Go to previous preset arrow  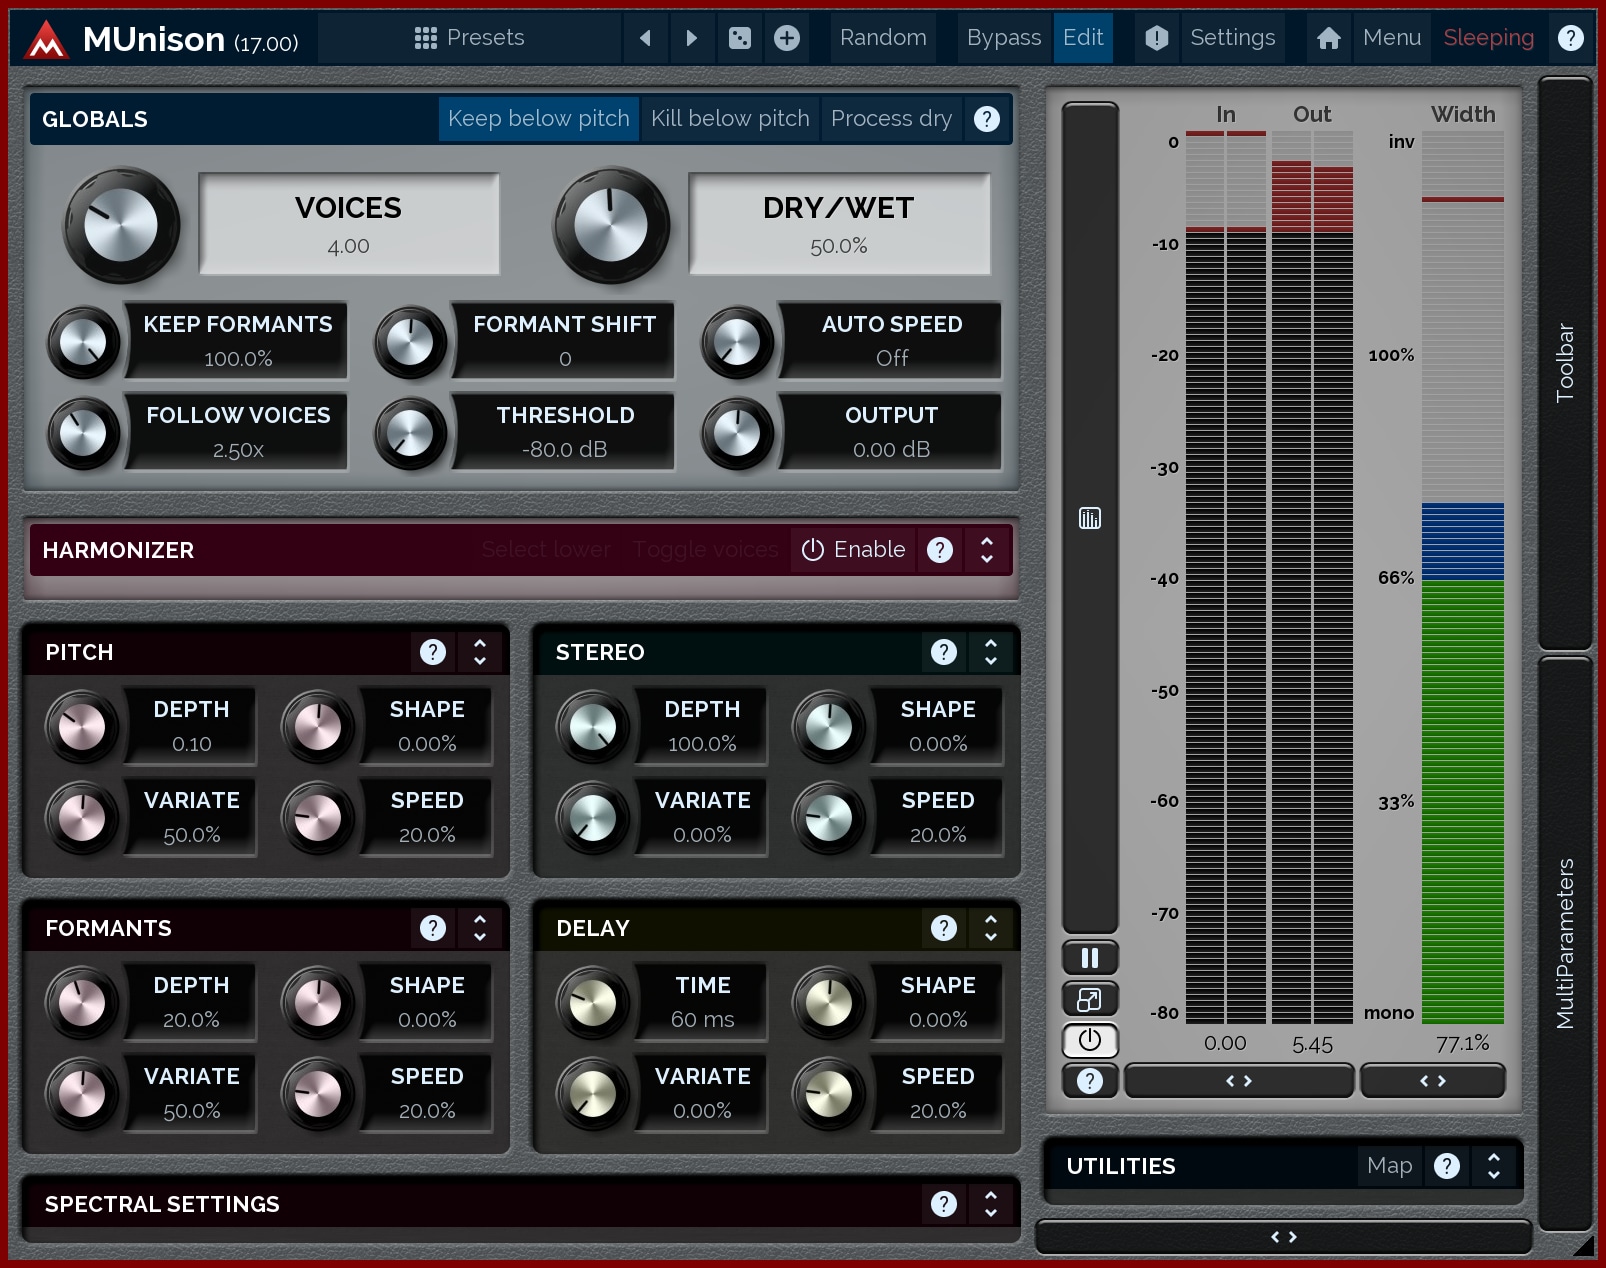[x=645, y=38]
